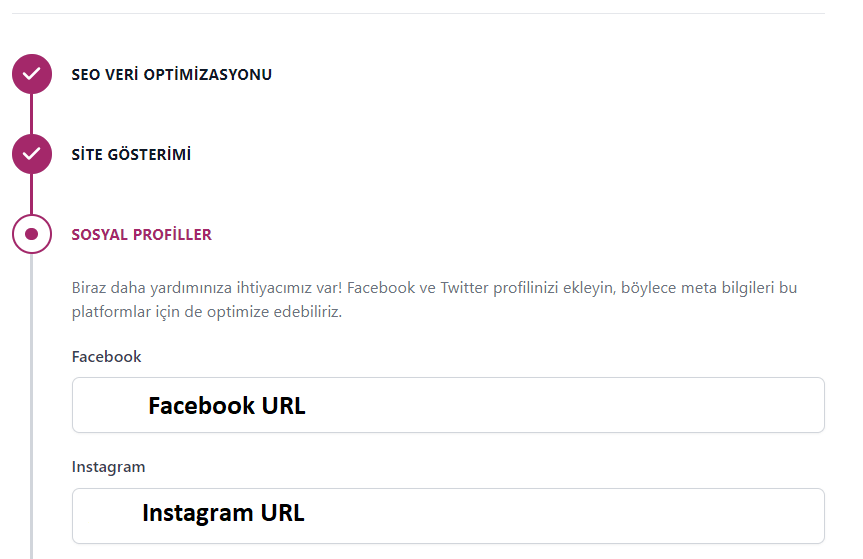The image size is (863, 559).
Task: Click connector line between Site Gösterimi and Sosyal Profiller
Action: [32, 194]
